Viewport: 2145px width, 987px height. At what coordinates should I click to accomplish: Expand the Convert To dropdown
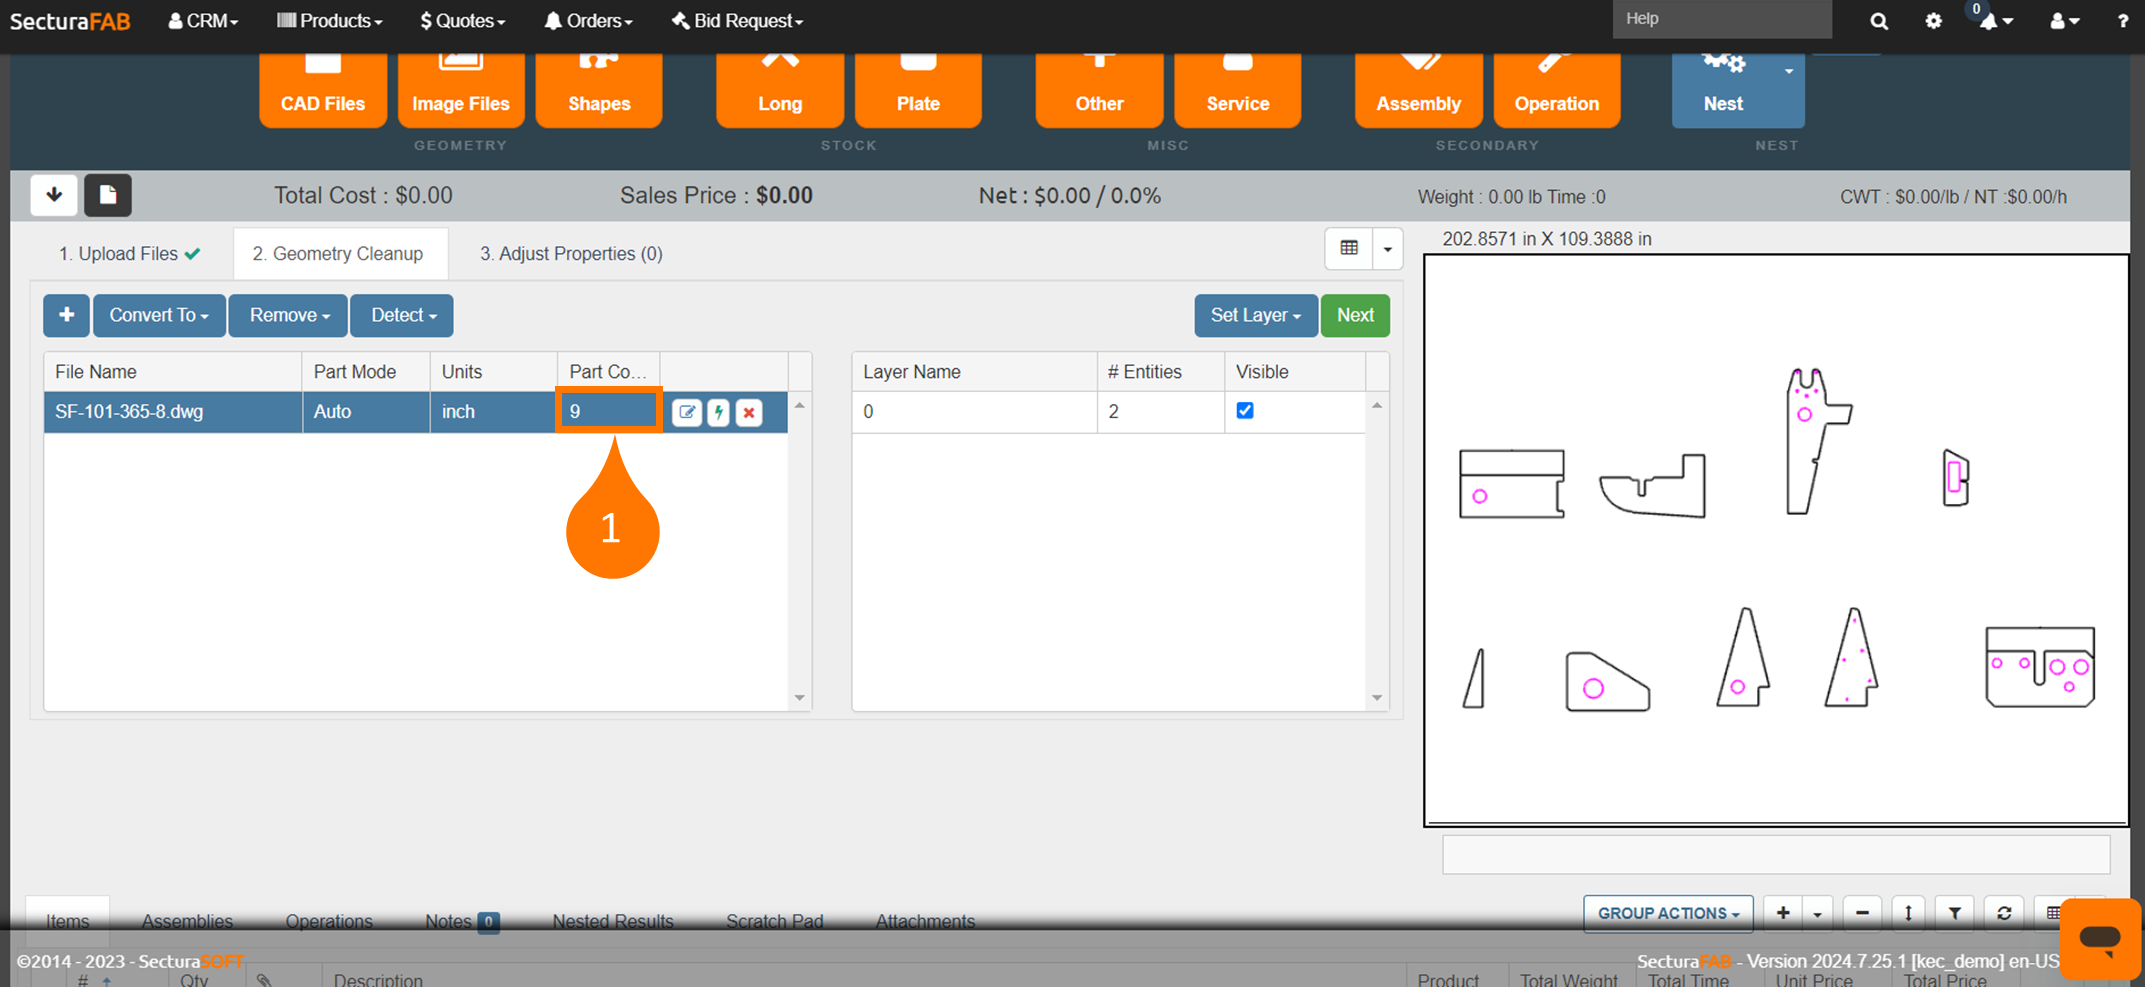[159, 315]
